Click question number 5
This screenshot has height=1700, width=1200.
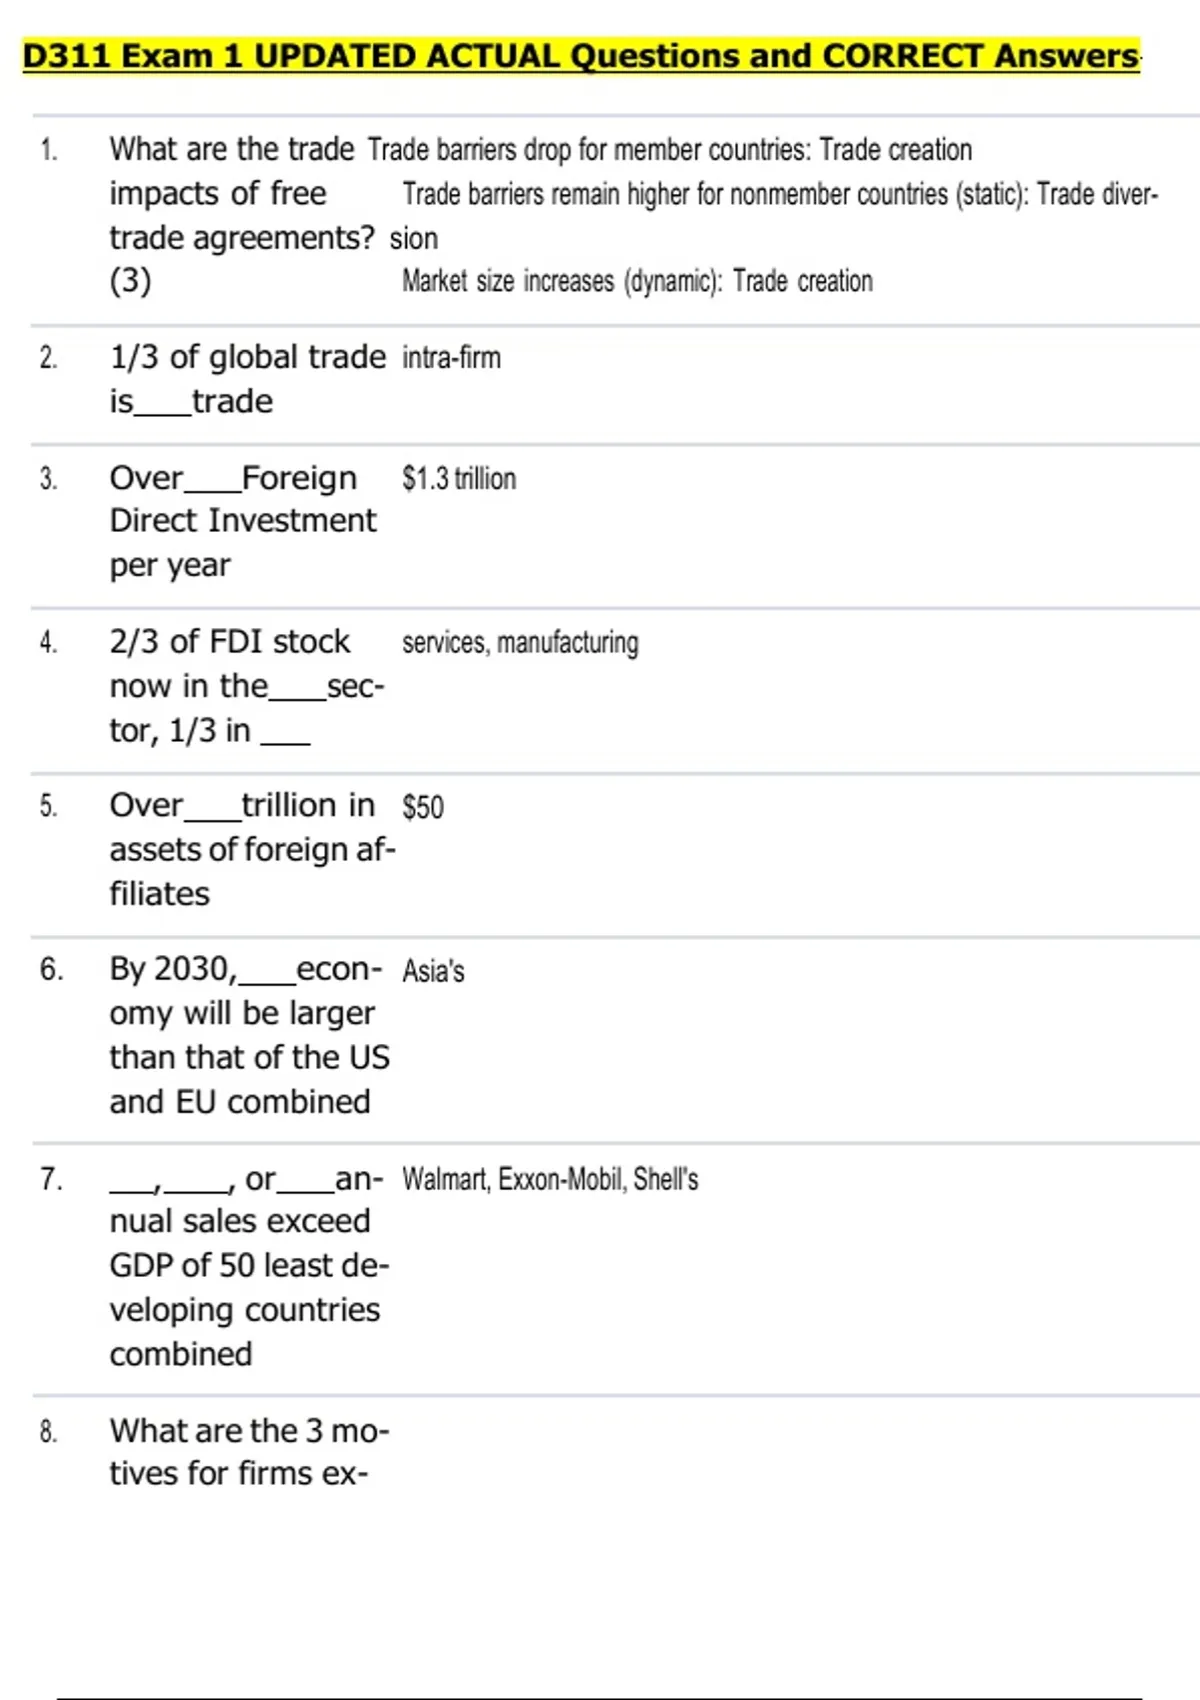pos(48,806)
